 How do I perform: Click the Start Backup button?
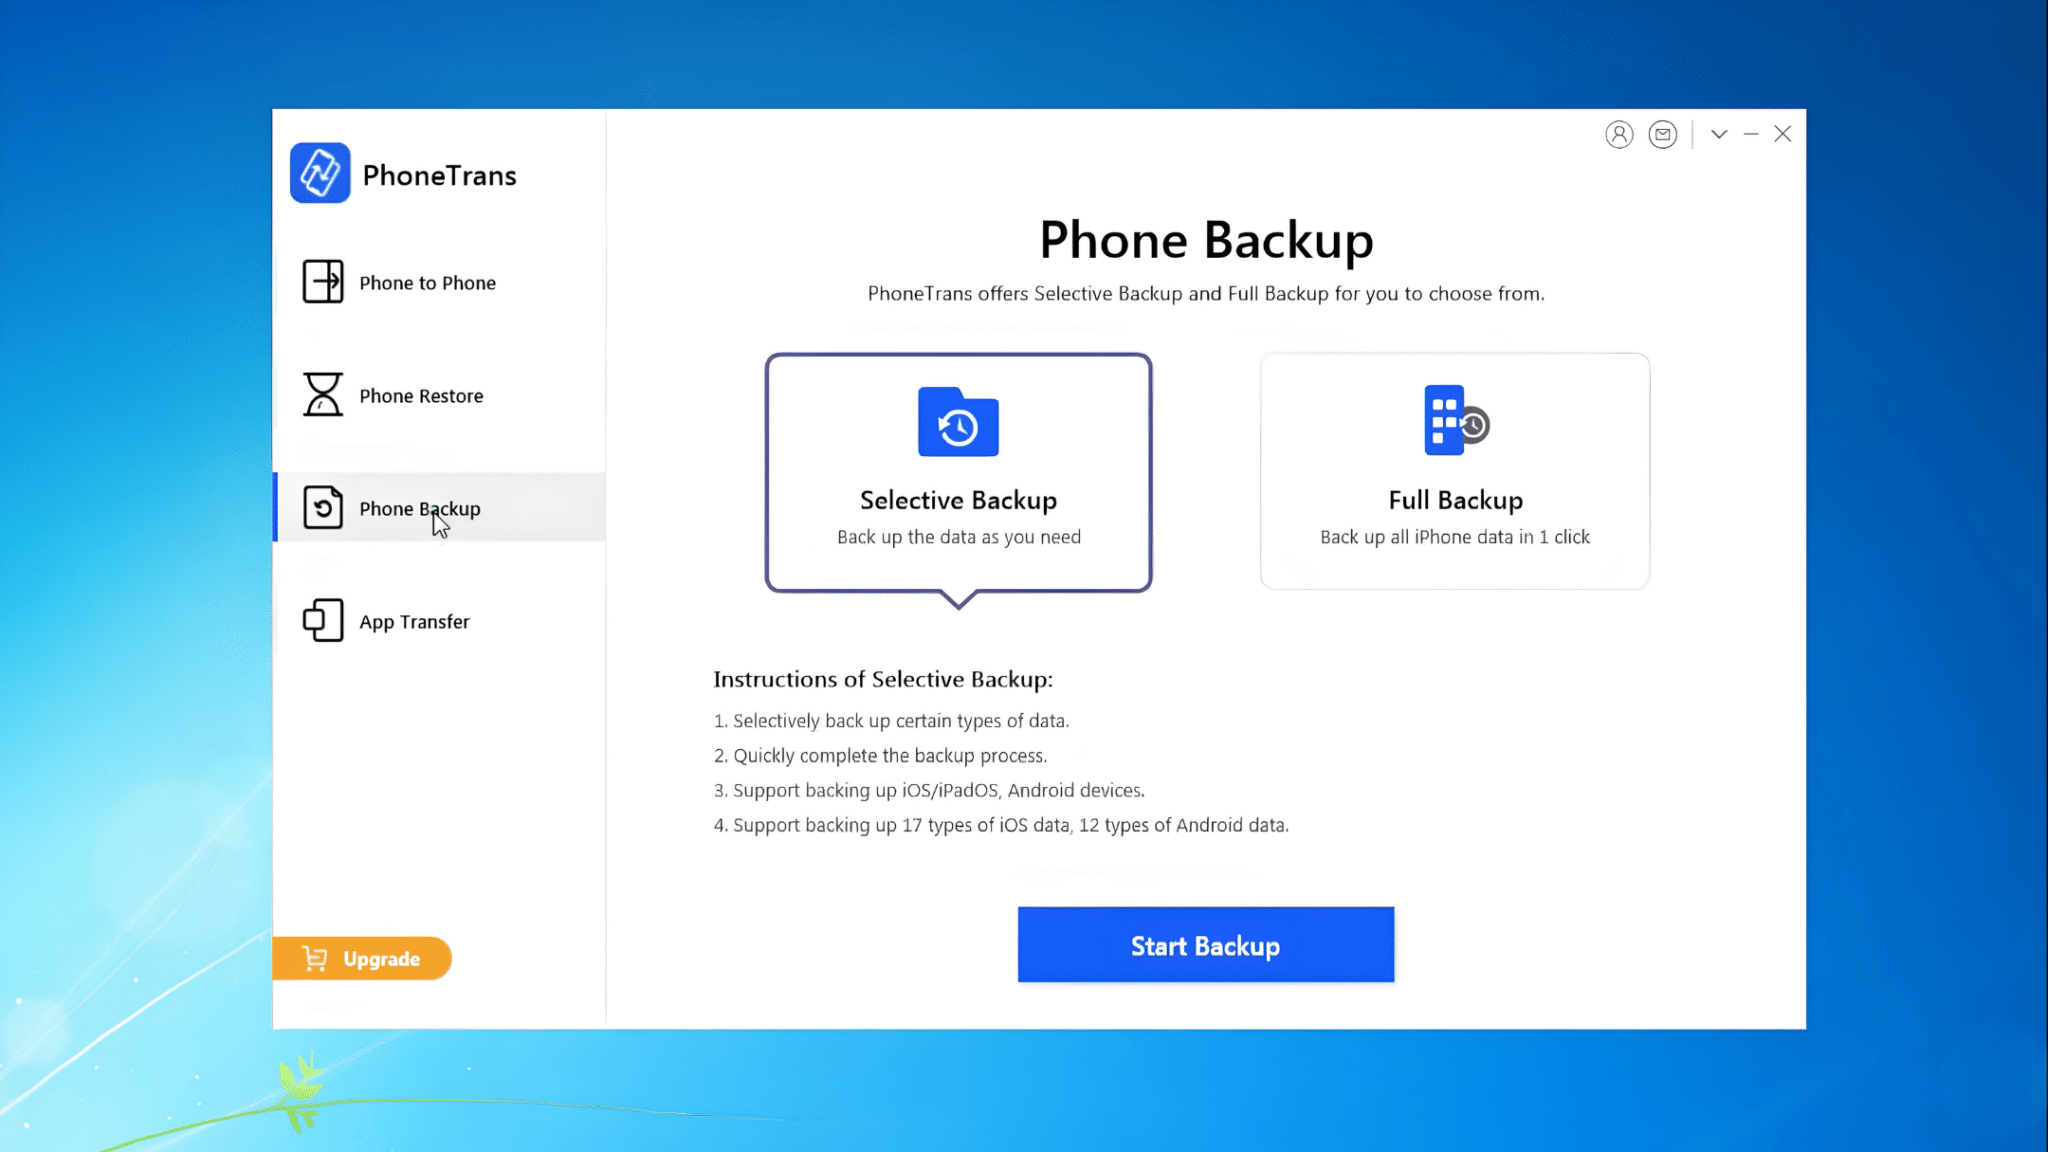(1206, 945)
